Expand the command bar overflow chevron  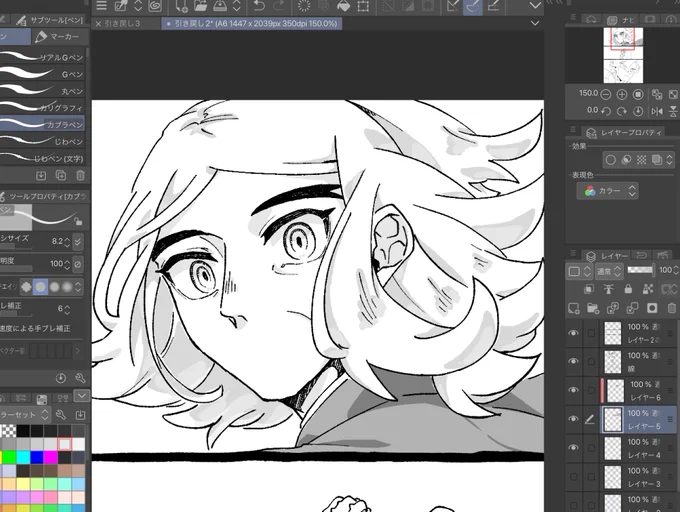(x=535, y=6)
